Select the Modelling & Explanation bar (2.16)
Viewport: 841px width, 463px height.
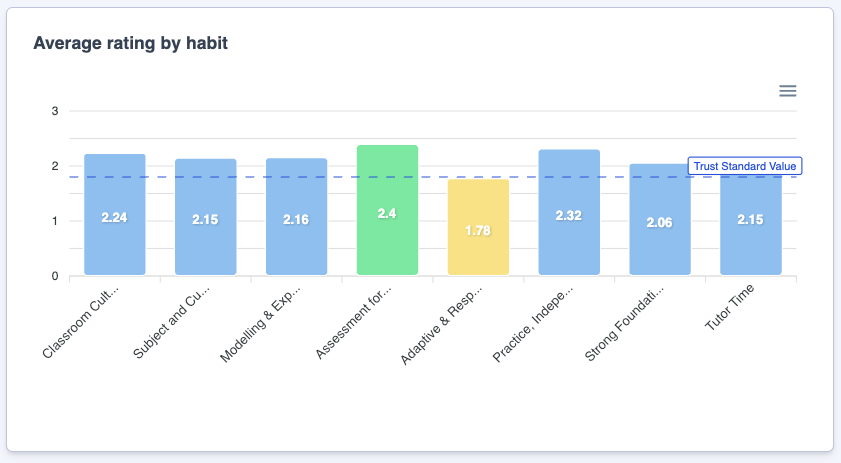[296, 217]
